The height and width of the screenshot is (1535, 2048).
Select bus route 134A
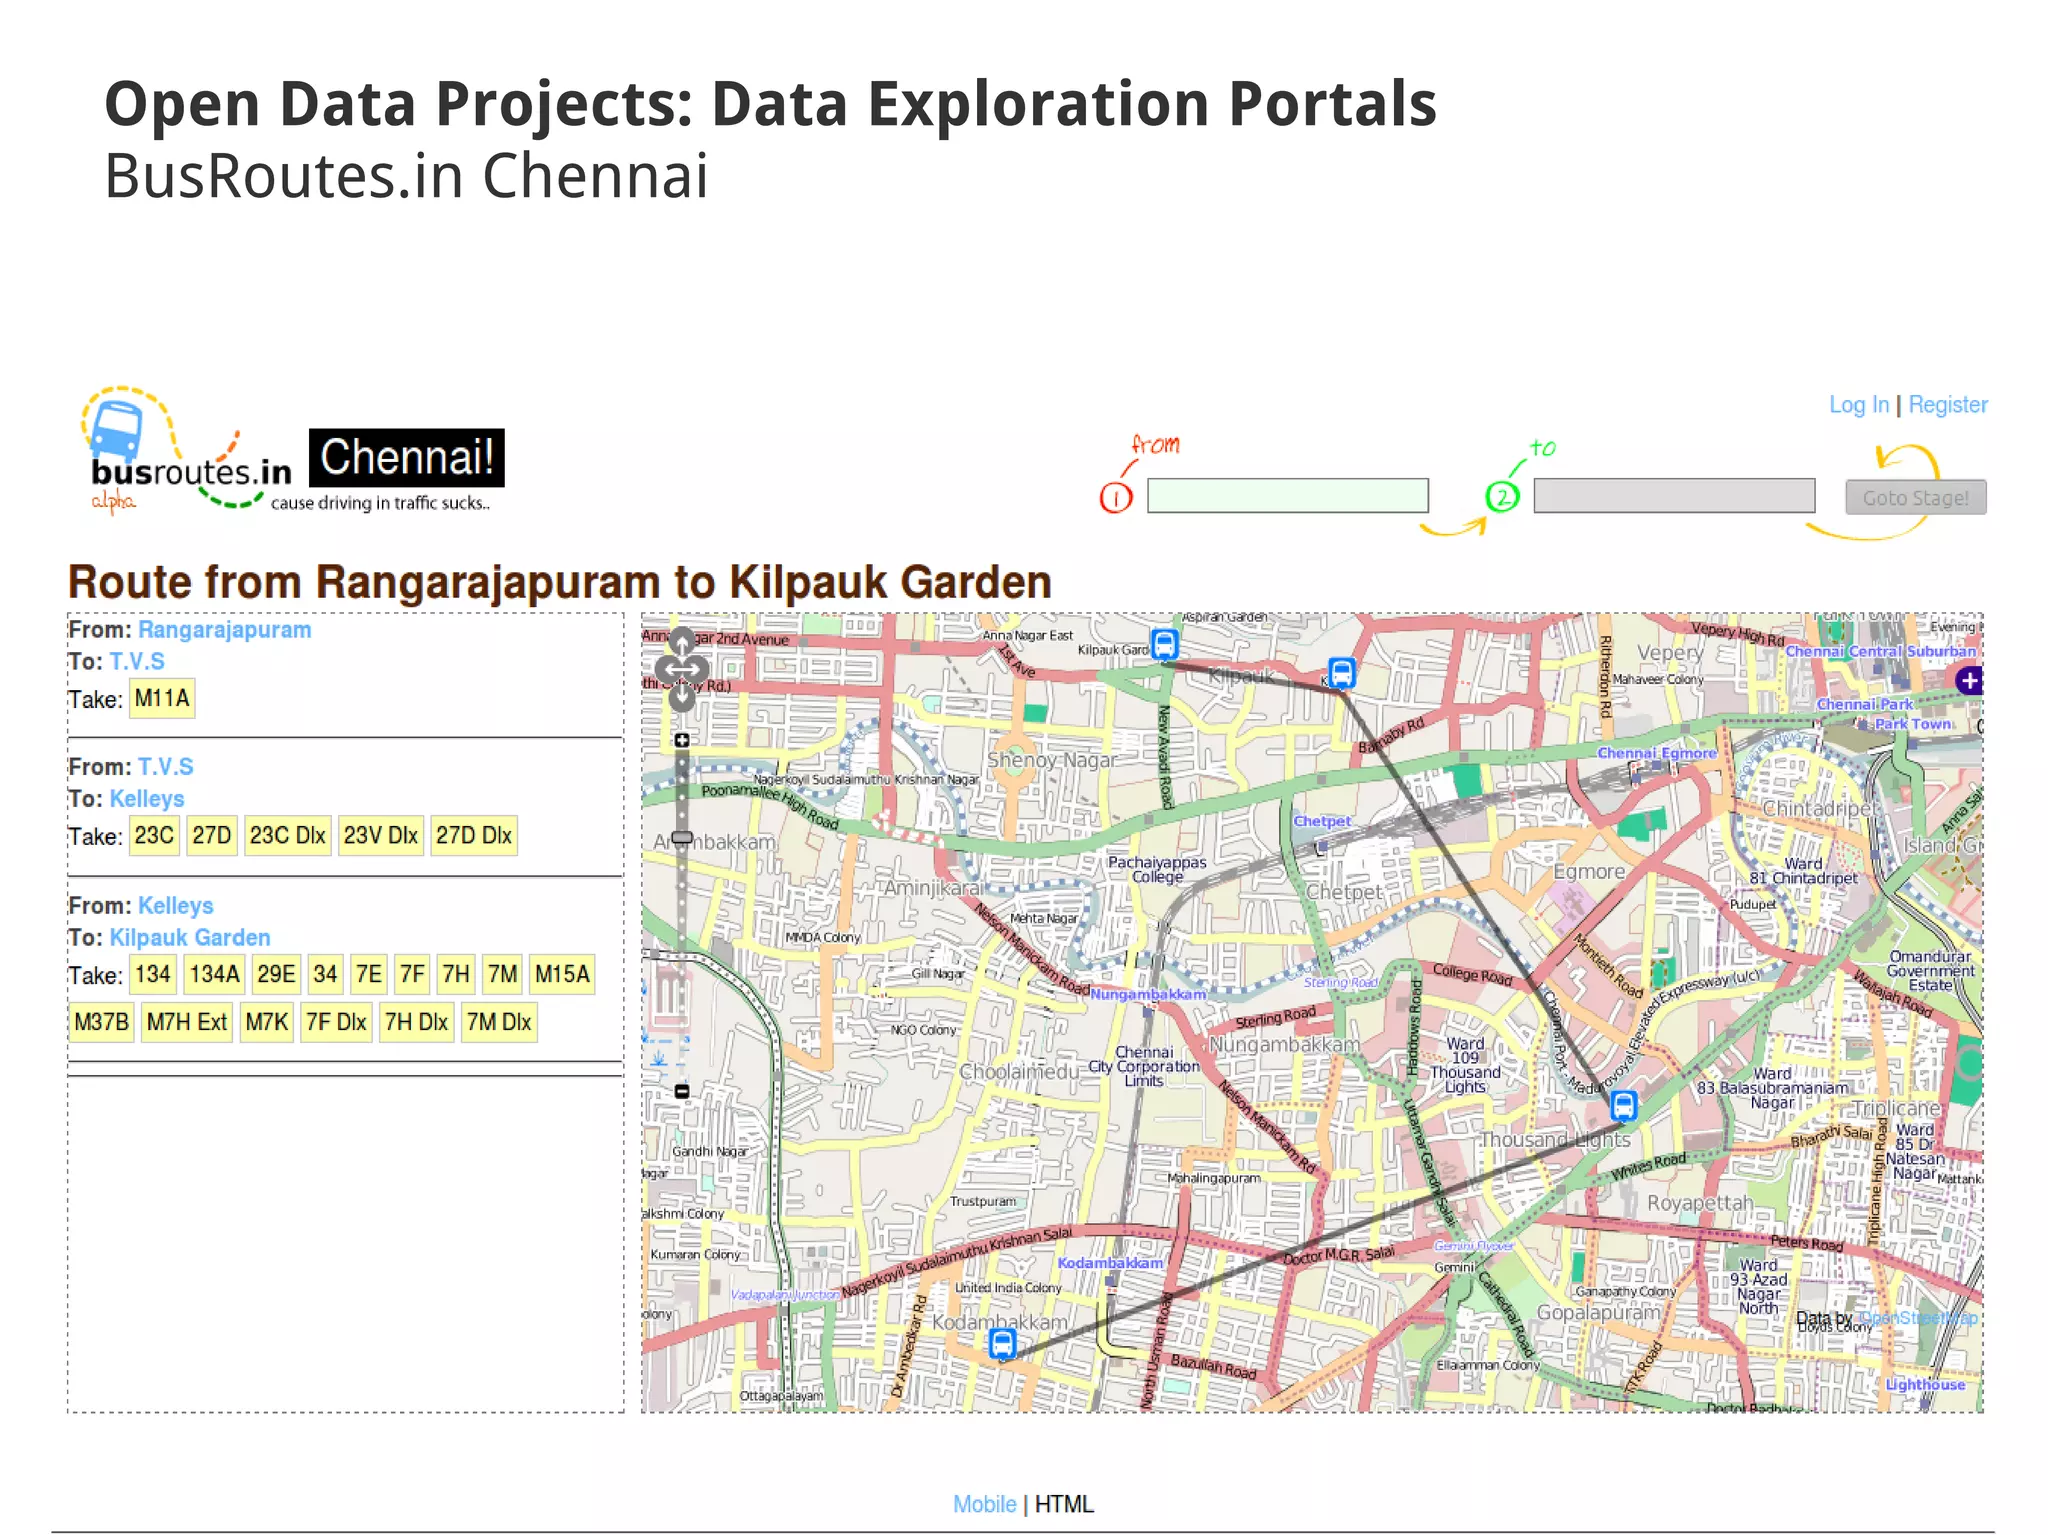click(x=215, y=974)
